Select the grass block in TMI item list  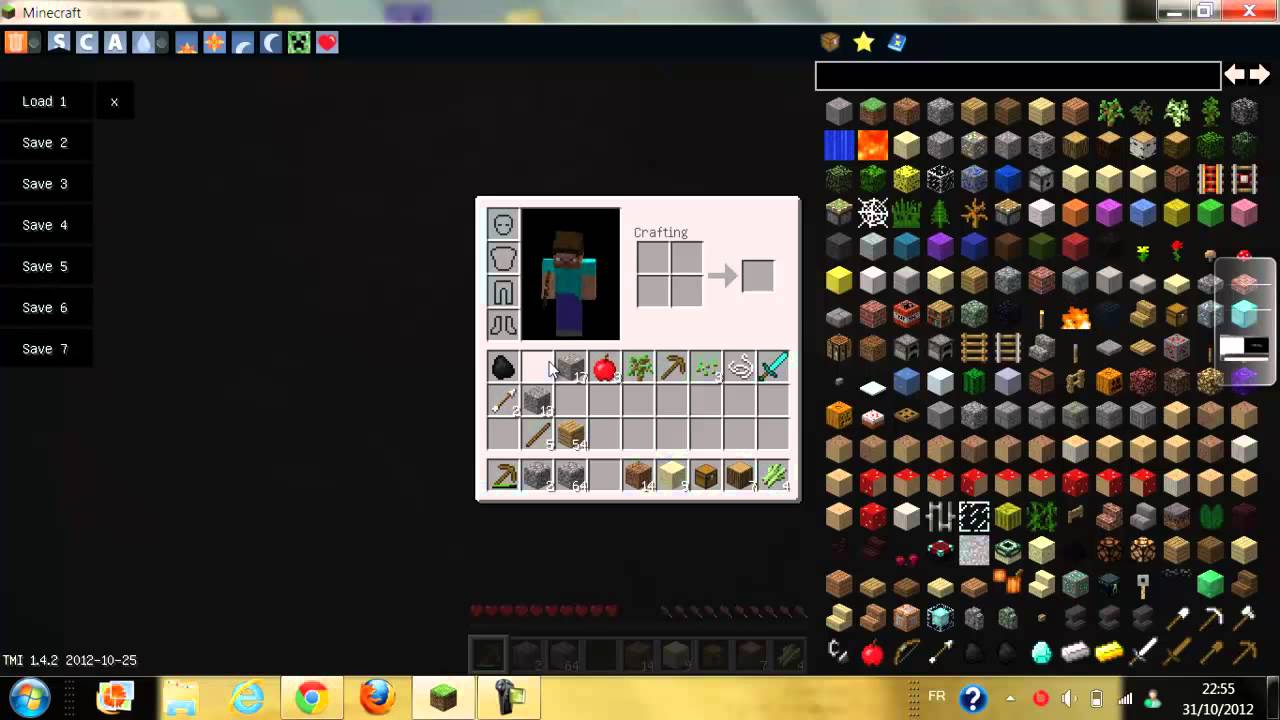(873, 110)
